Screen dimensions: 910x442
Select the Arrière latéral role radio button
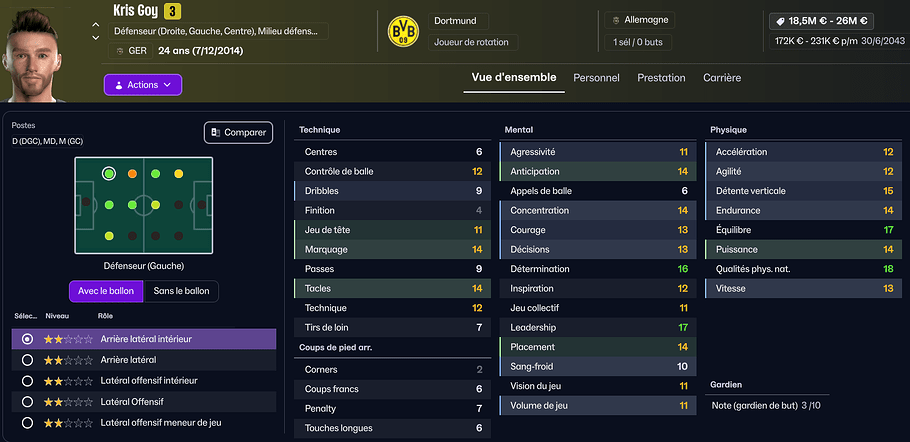click(x=27, y=360)
